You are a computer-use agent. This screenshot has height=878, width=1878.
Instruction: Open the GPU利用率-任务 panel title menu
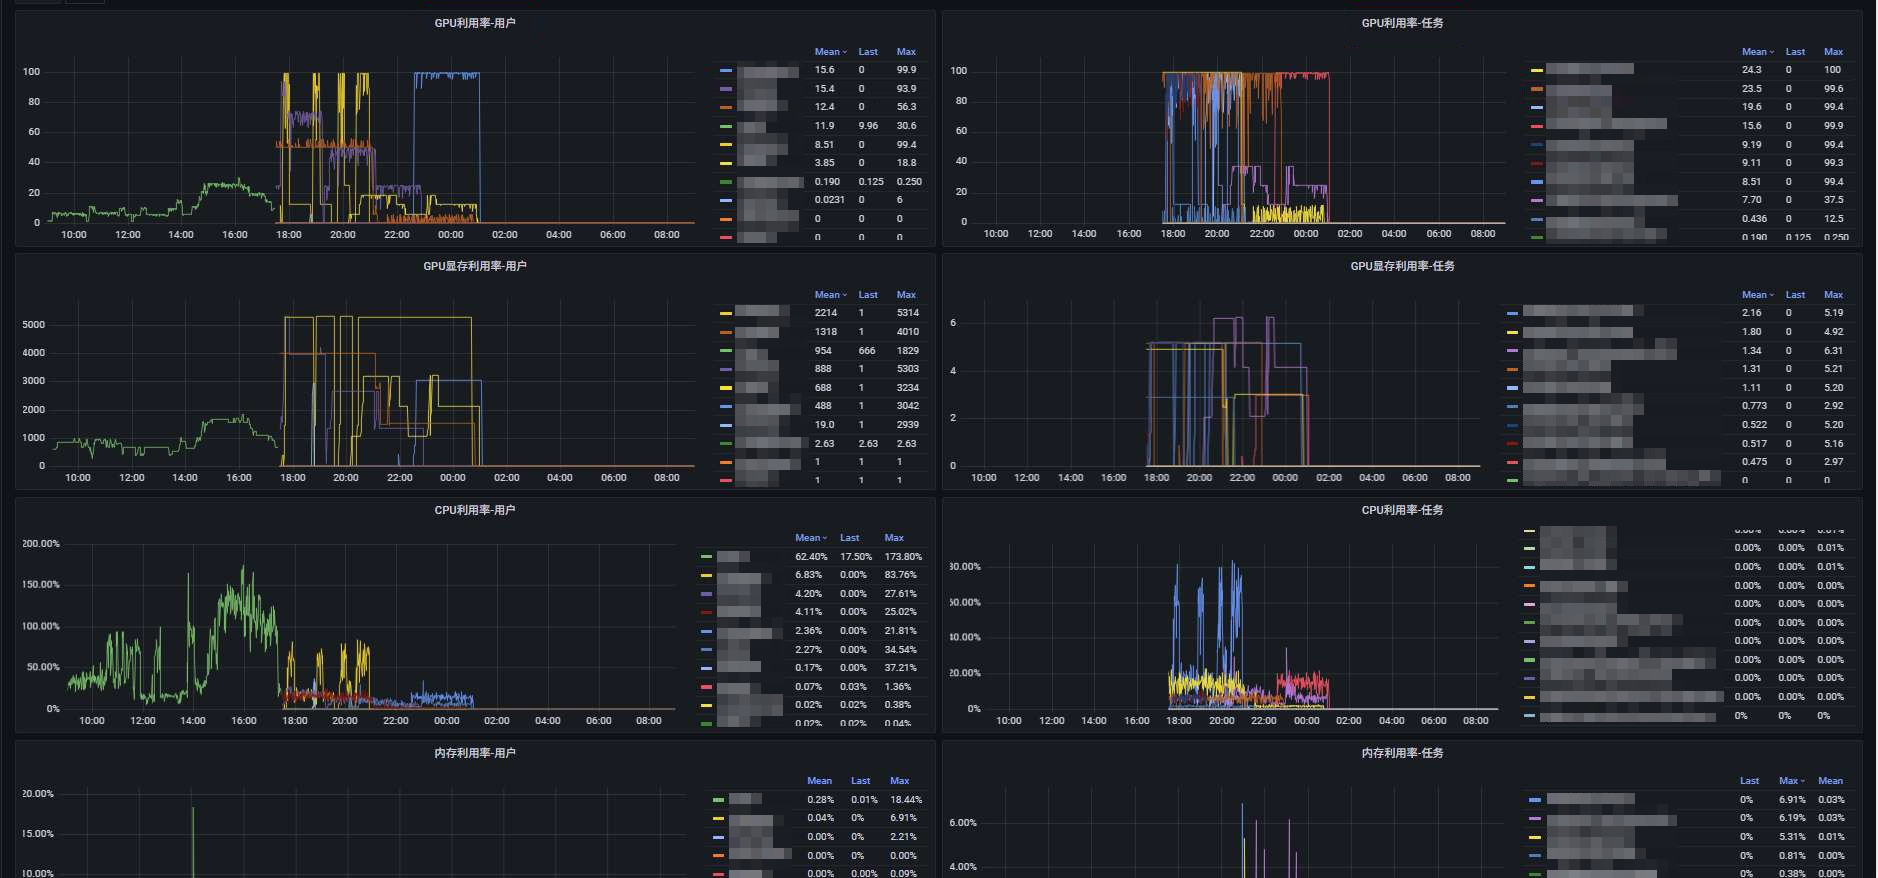(x=1402, y=23)
